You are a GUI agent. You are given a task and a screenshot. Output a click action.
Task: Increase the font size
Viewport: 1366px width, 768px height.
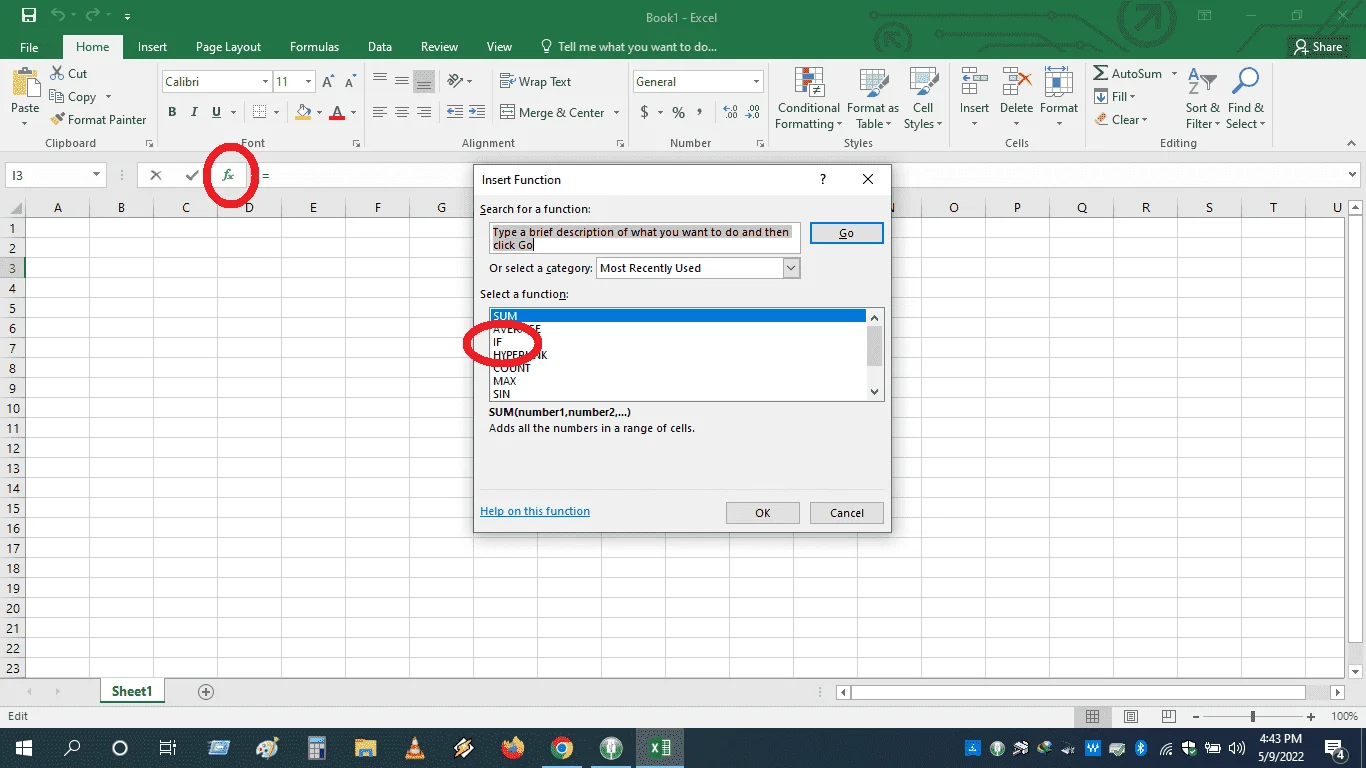click(328, 82)
